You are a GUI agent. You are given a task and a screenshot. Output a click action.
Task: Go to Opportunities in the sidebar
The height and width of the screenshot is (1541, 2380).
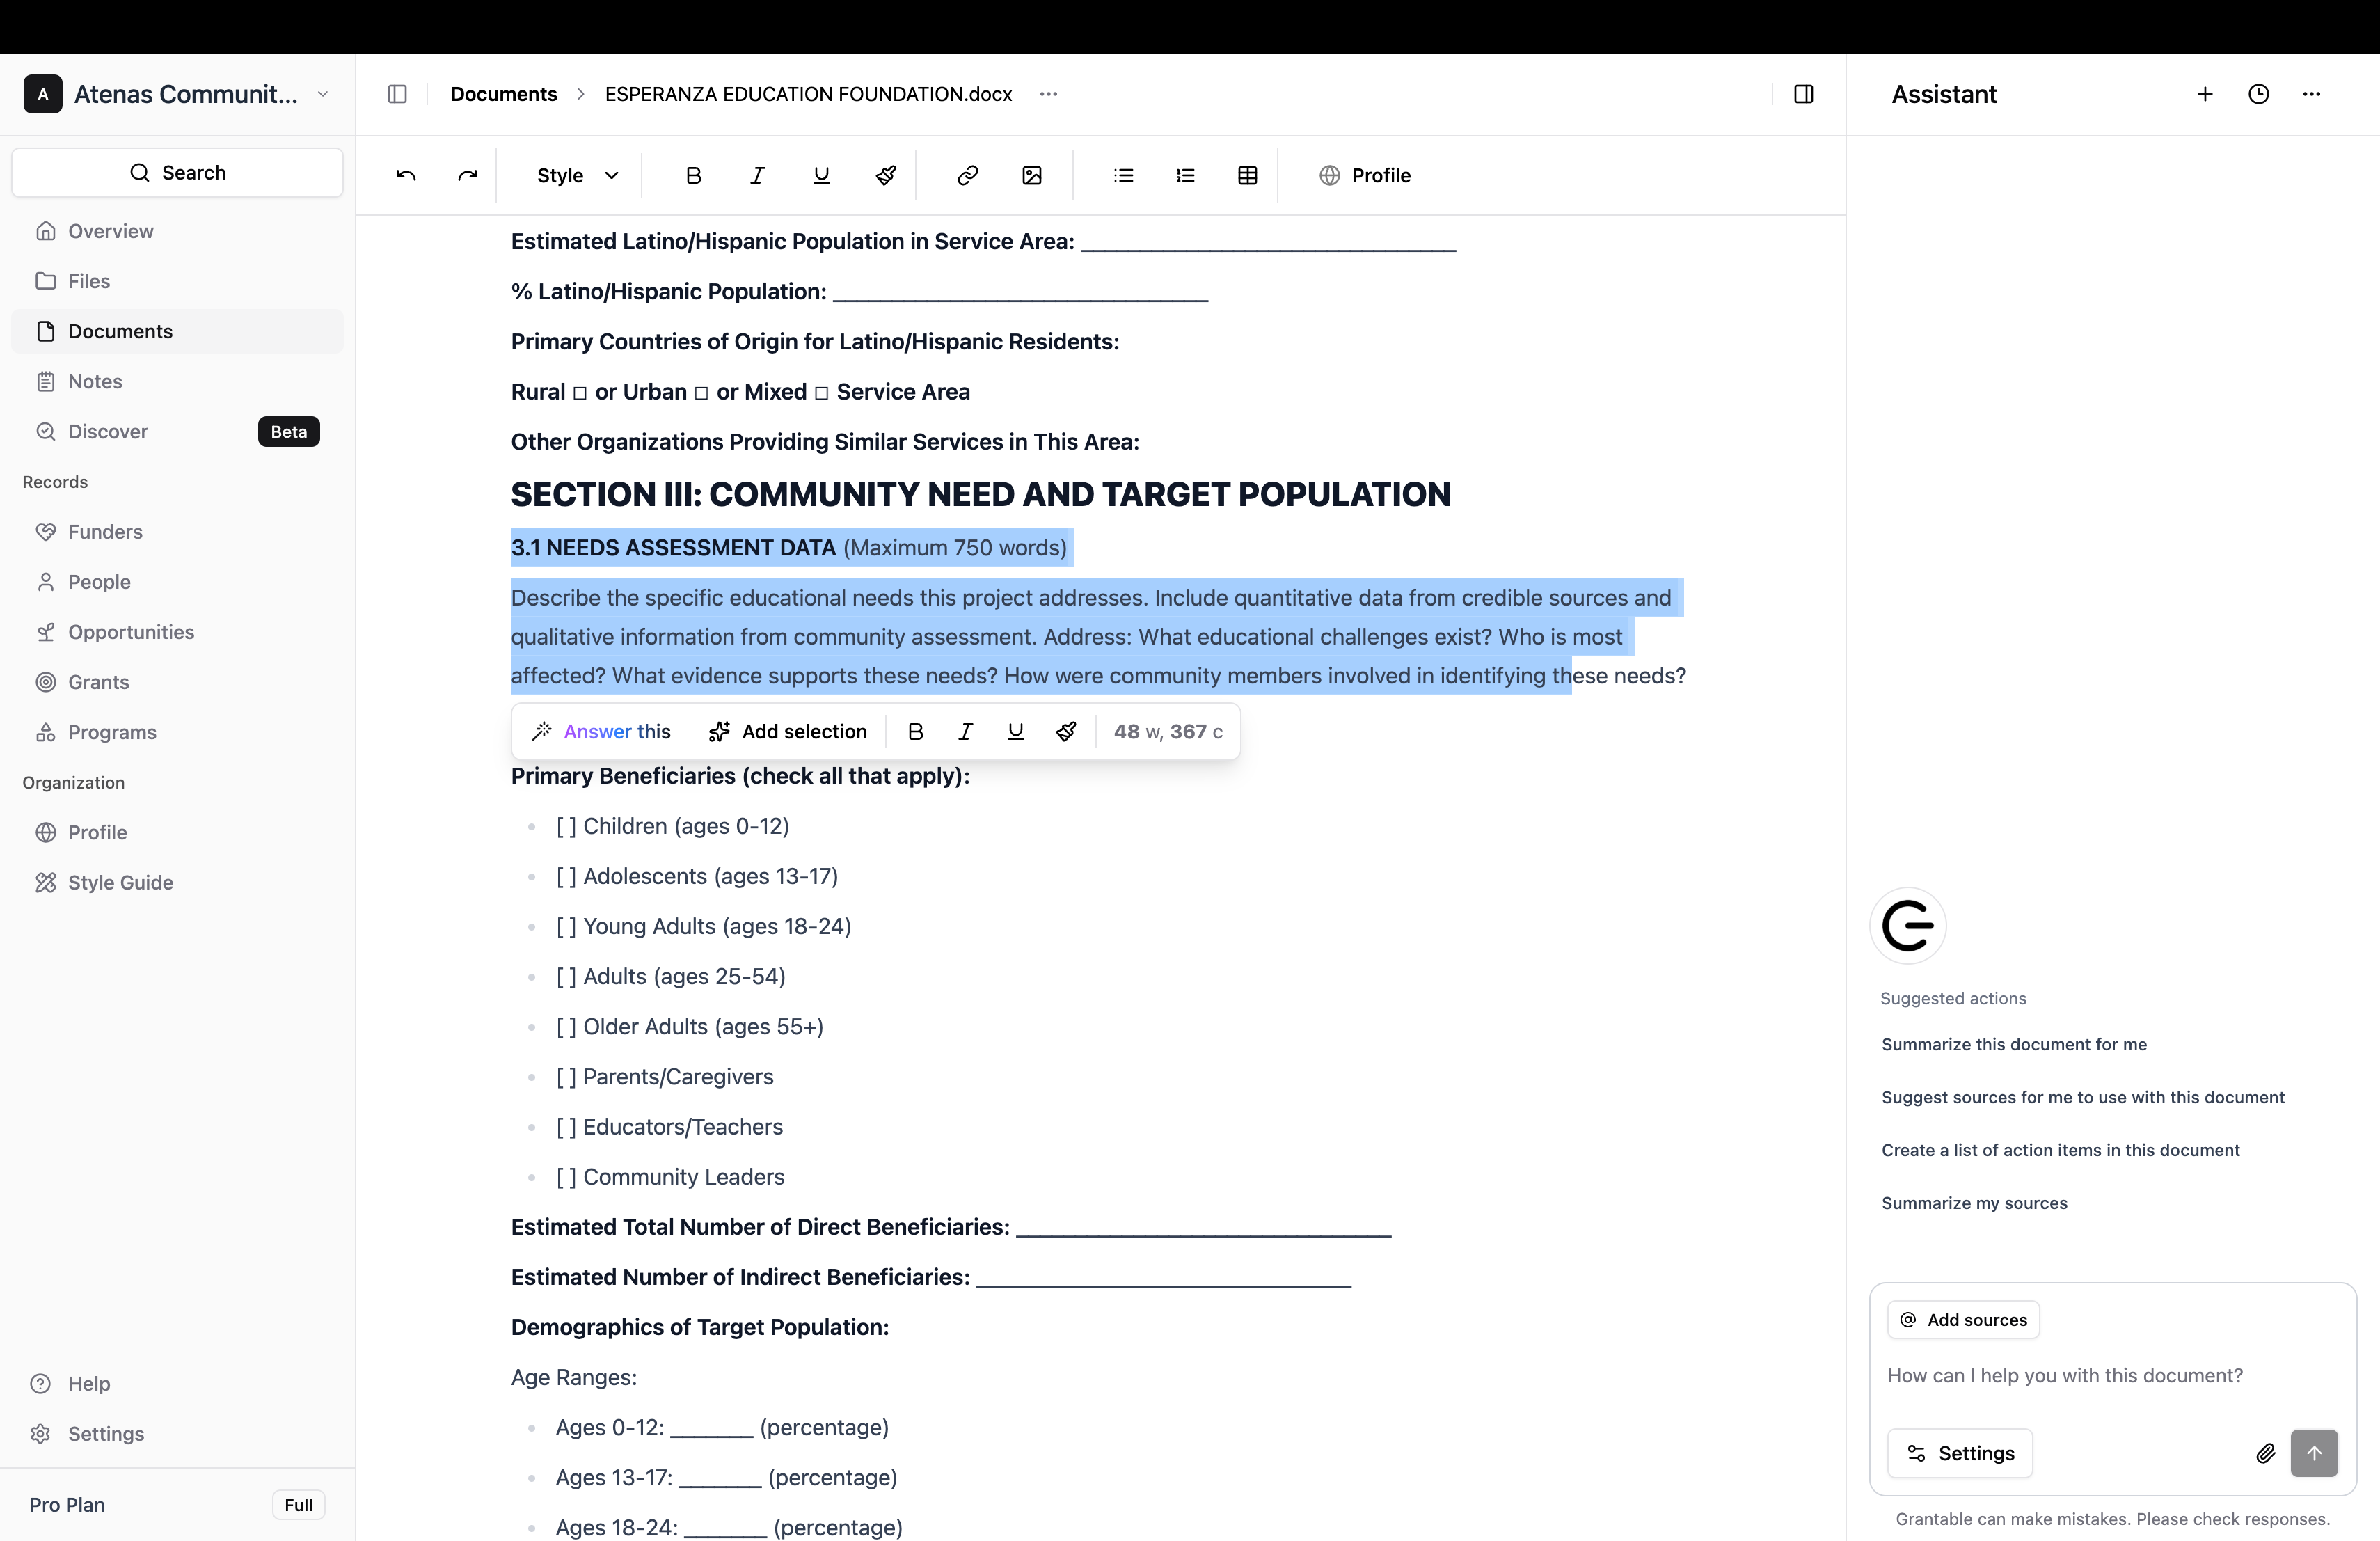tap(131, 631)
